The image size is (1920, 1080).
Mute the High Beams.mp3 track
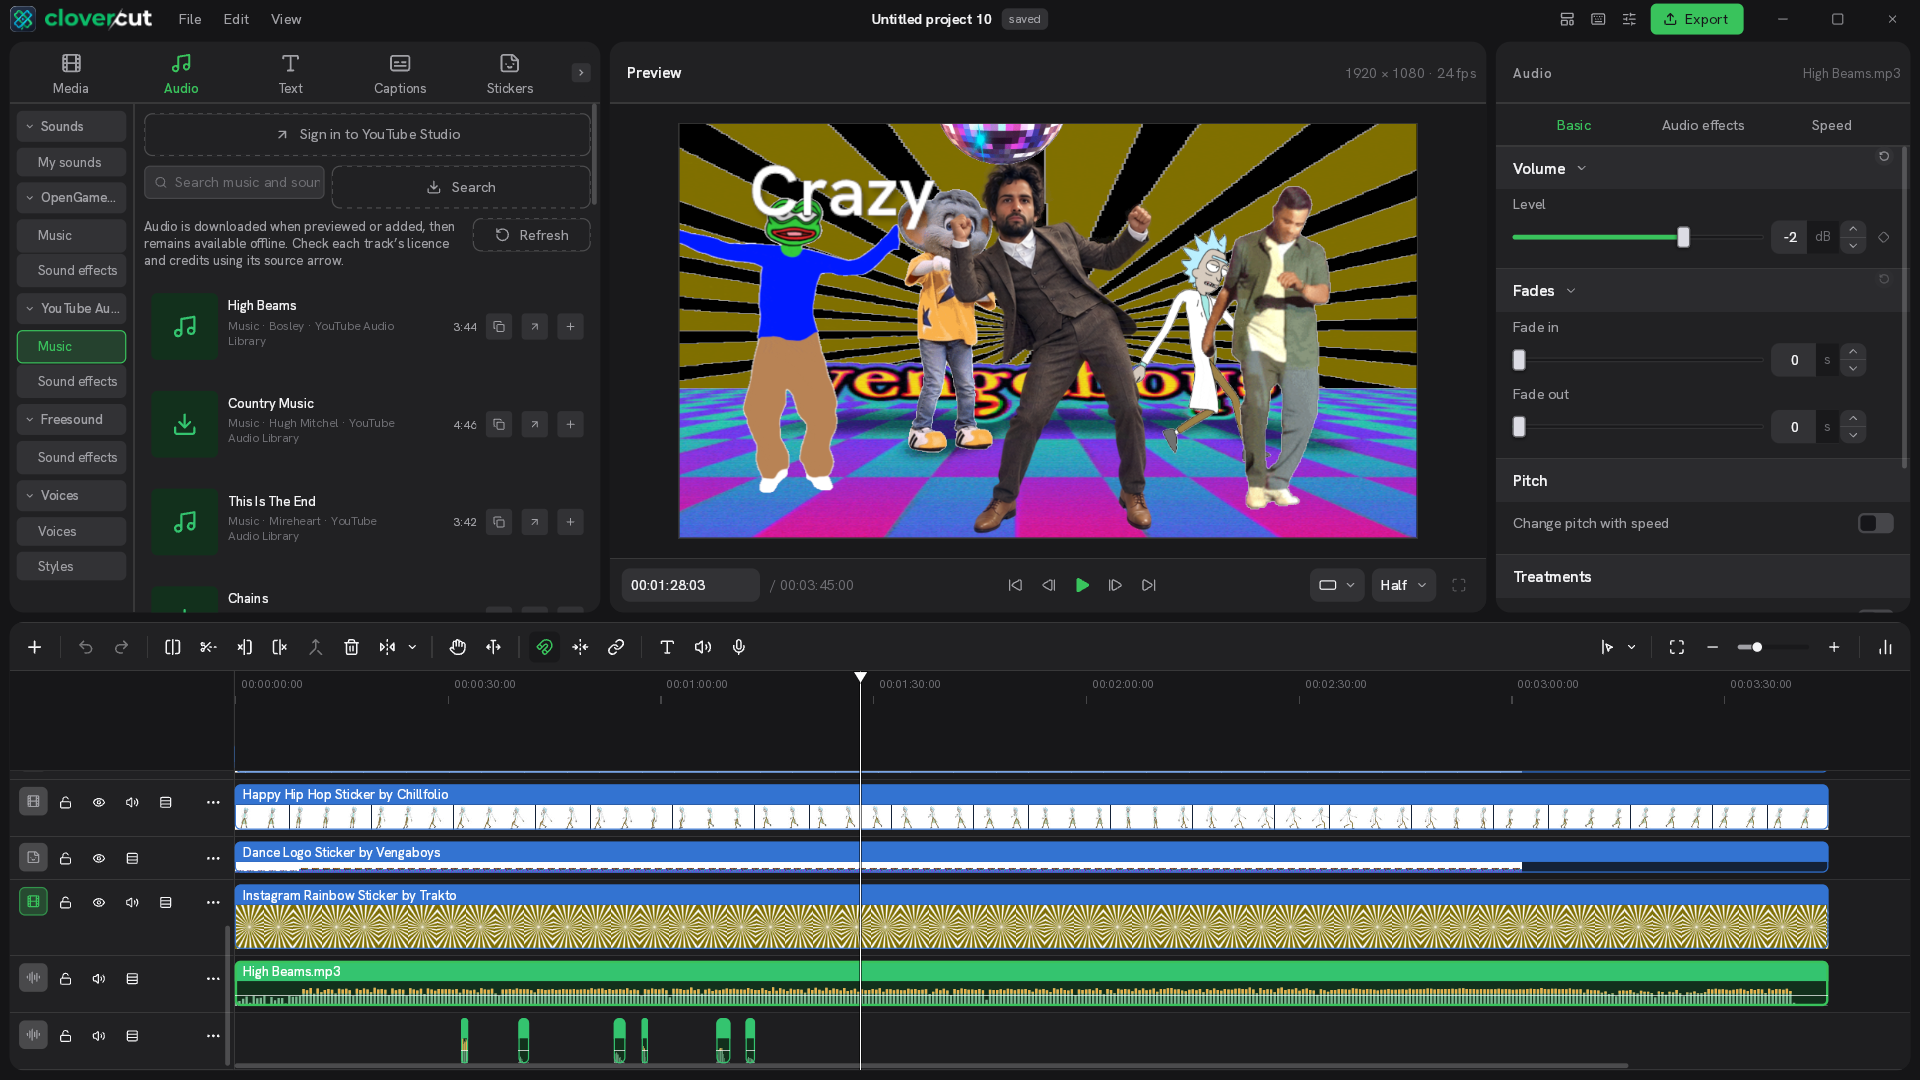point(99,978)
